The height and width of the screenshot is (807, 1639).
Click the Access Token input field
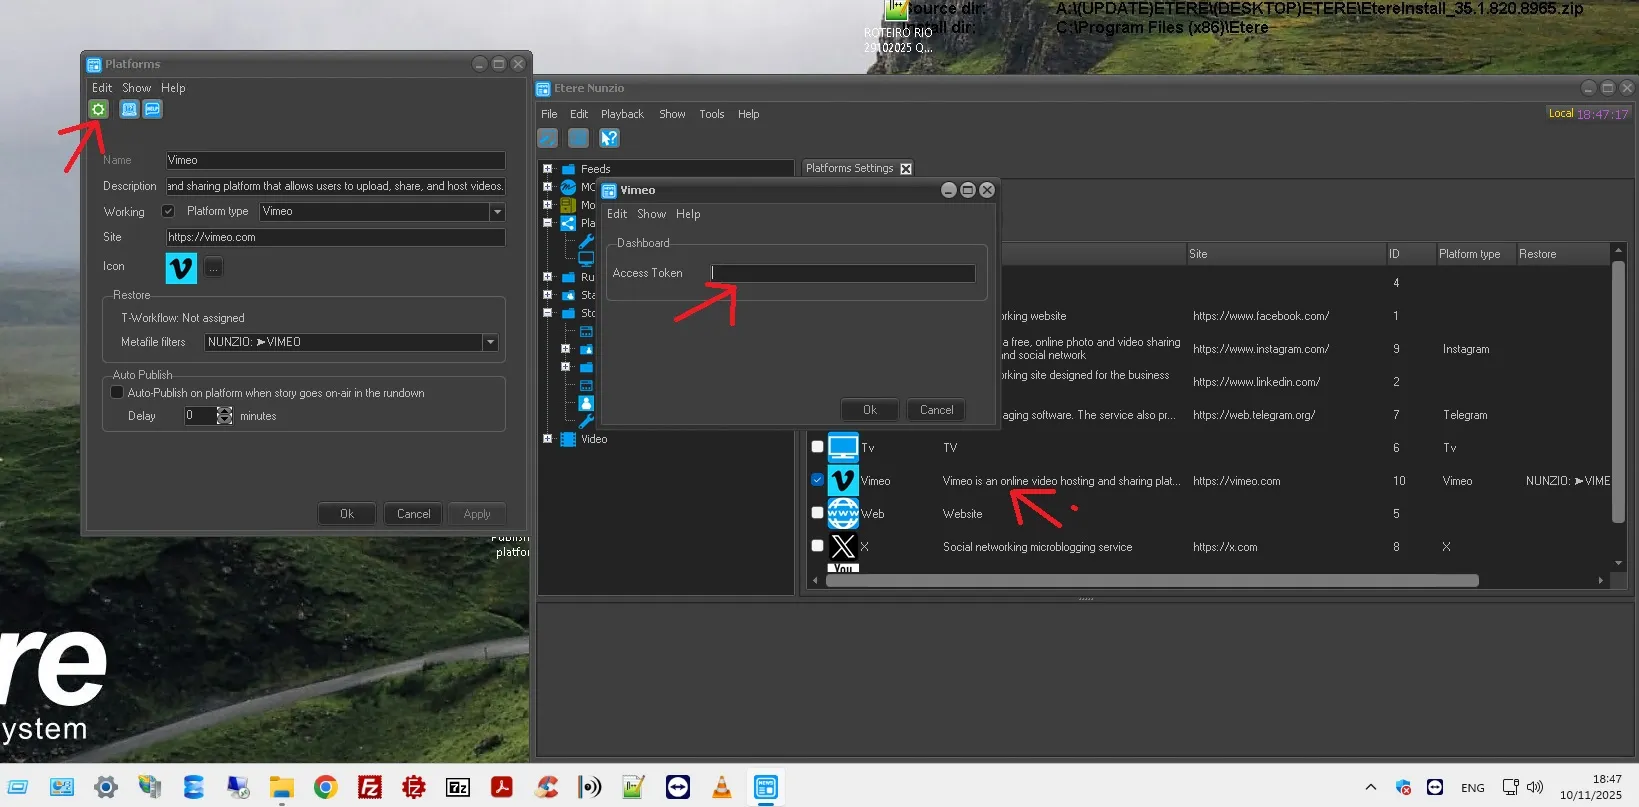pos(842,273)
